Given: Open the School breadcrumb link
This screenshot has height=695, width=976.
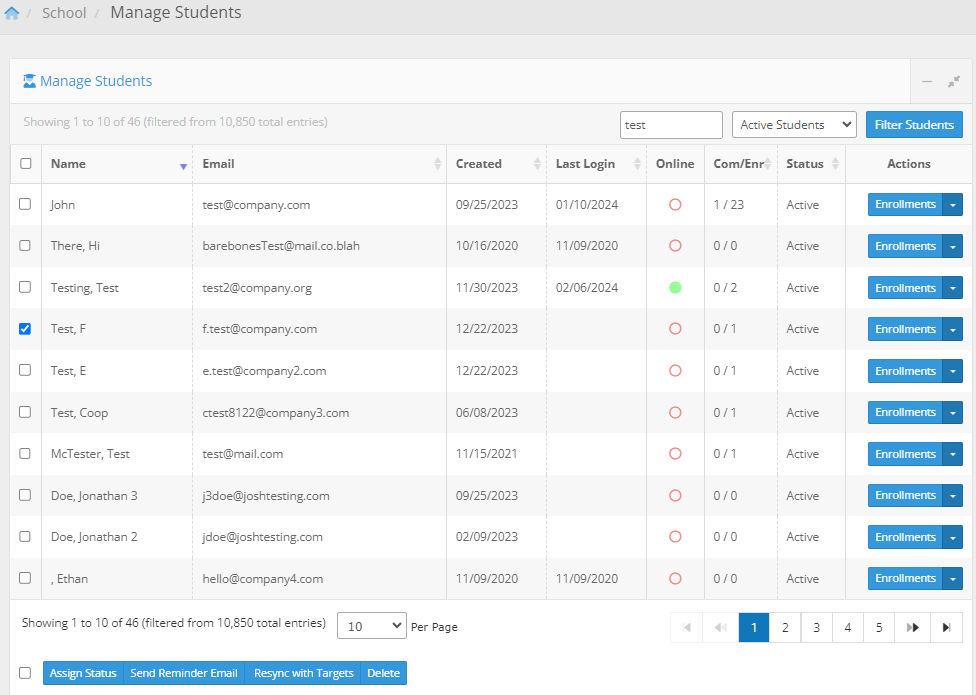Looking at the screenshot, I should [x=64, y=13].
